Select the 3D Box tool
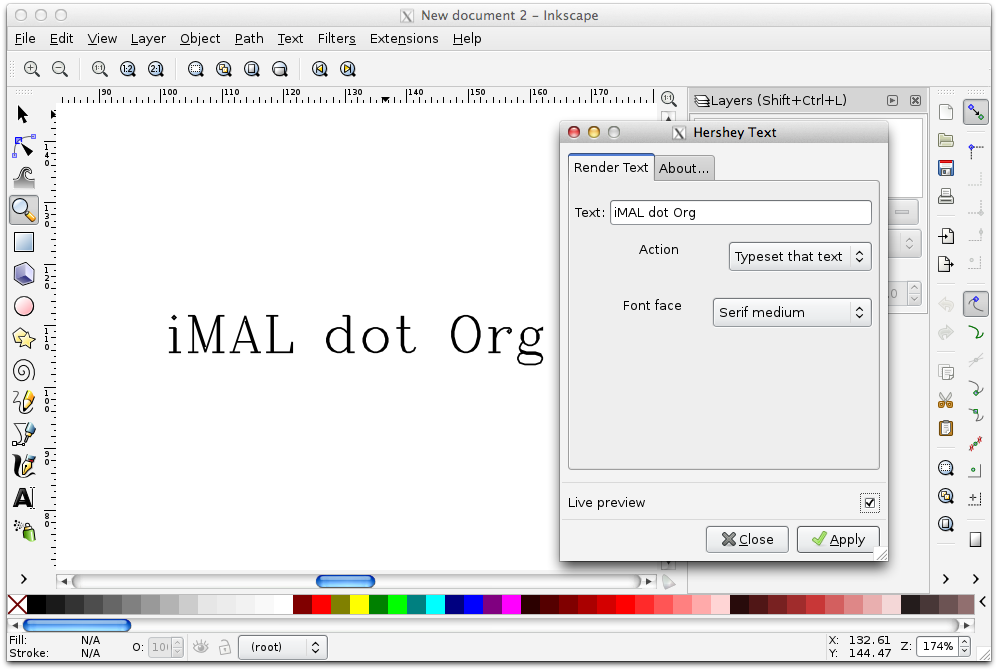Viewport: 998px width, 671px height. pyautogui.click(x=24, y=274)
